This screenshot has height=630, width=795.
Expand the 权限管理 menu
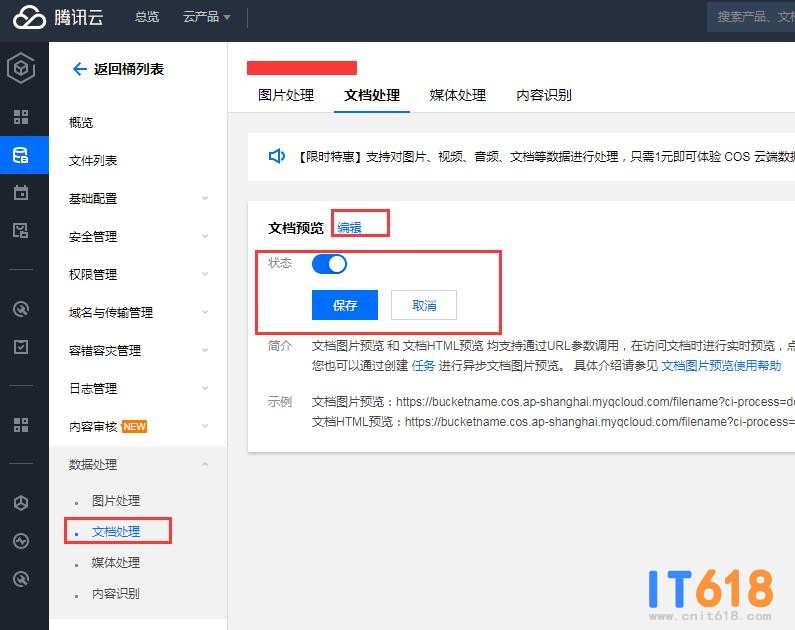point(138,274)
